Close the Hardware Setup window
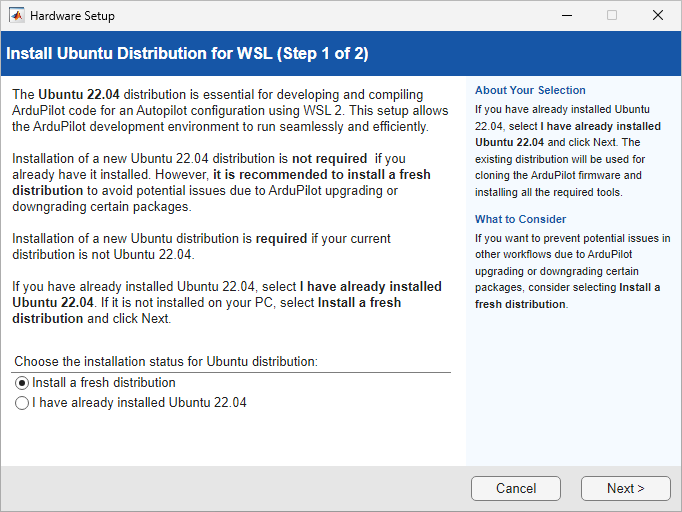Screen dimensions: 682x512 click(x=657, y=16)
